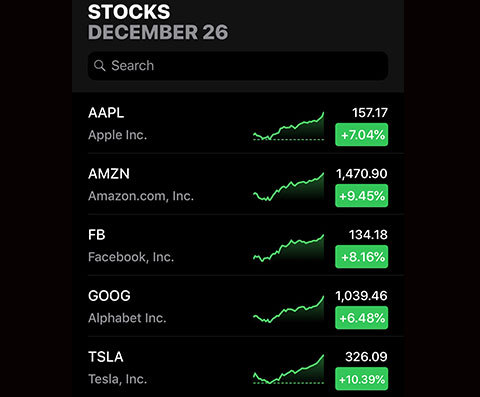
Task: Click the search magnifier icon
Action: tap(99, 66)
